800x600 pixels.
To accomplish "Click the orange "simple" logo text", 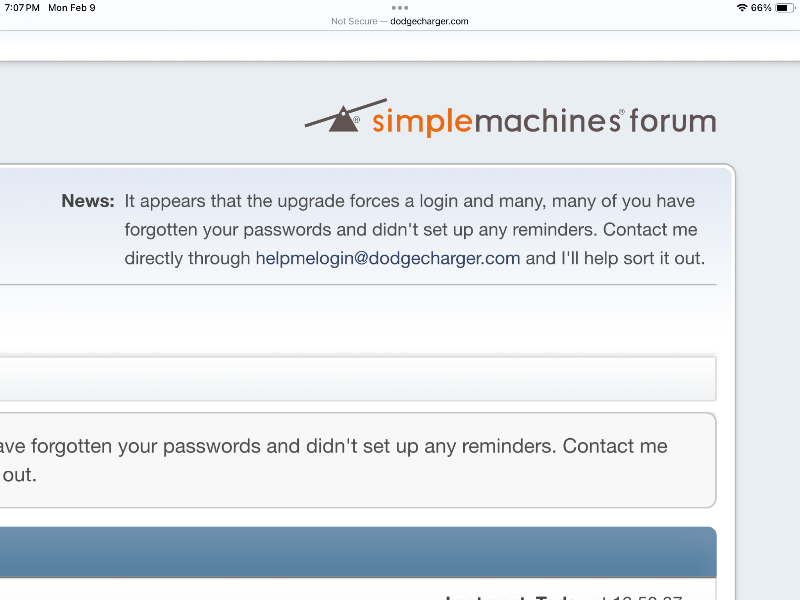I will pos(421,122).
